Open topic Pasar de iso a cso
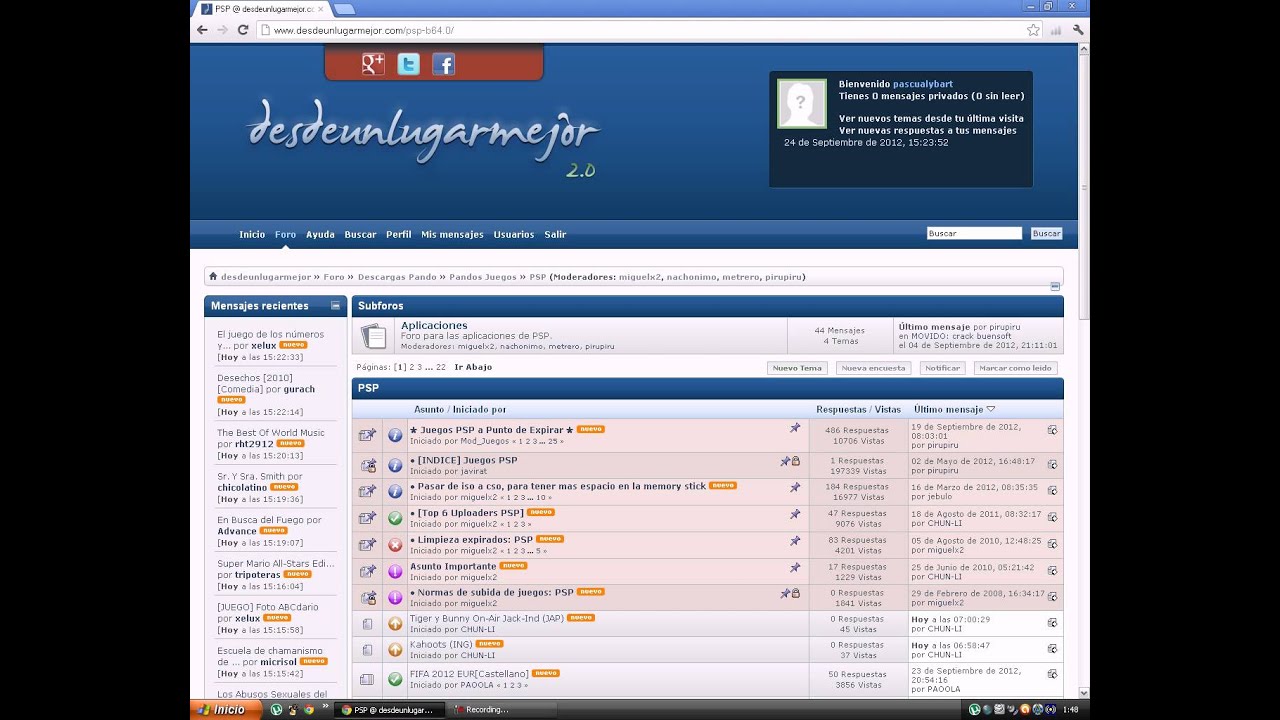This screenshot has width=1280, height=720. tap(562, 486)
